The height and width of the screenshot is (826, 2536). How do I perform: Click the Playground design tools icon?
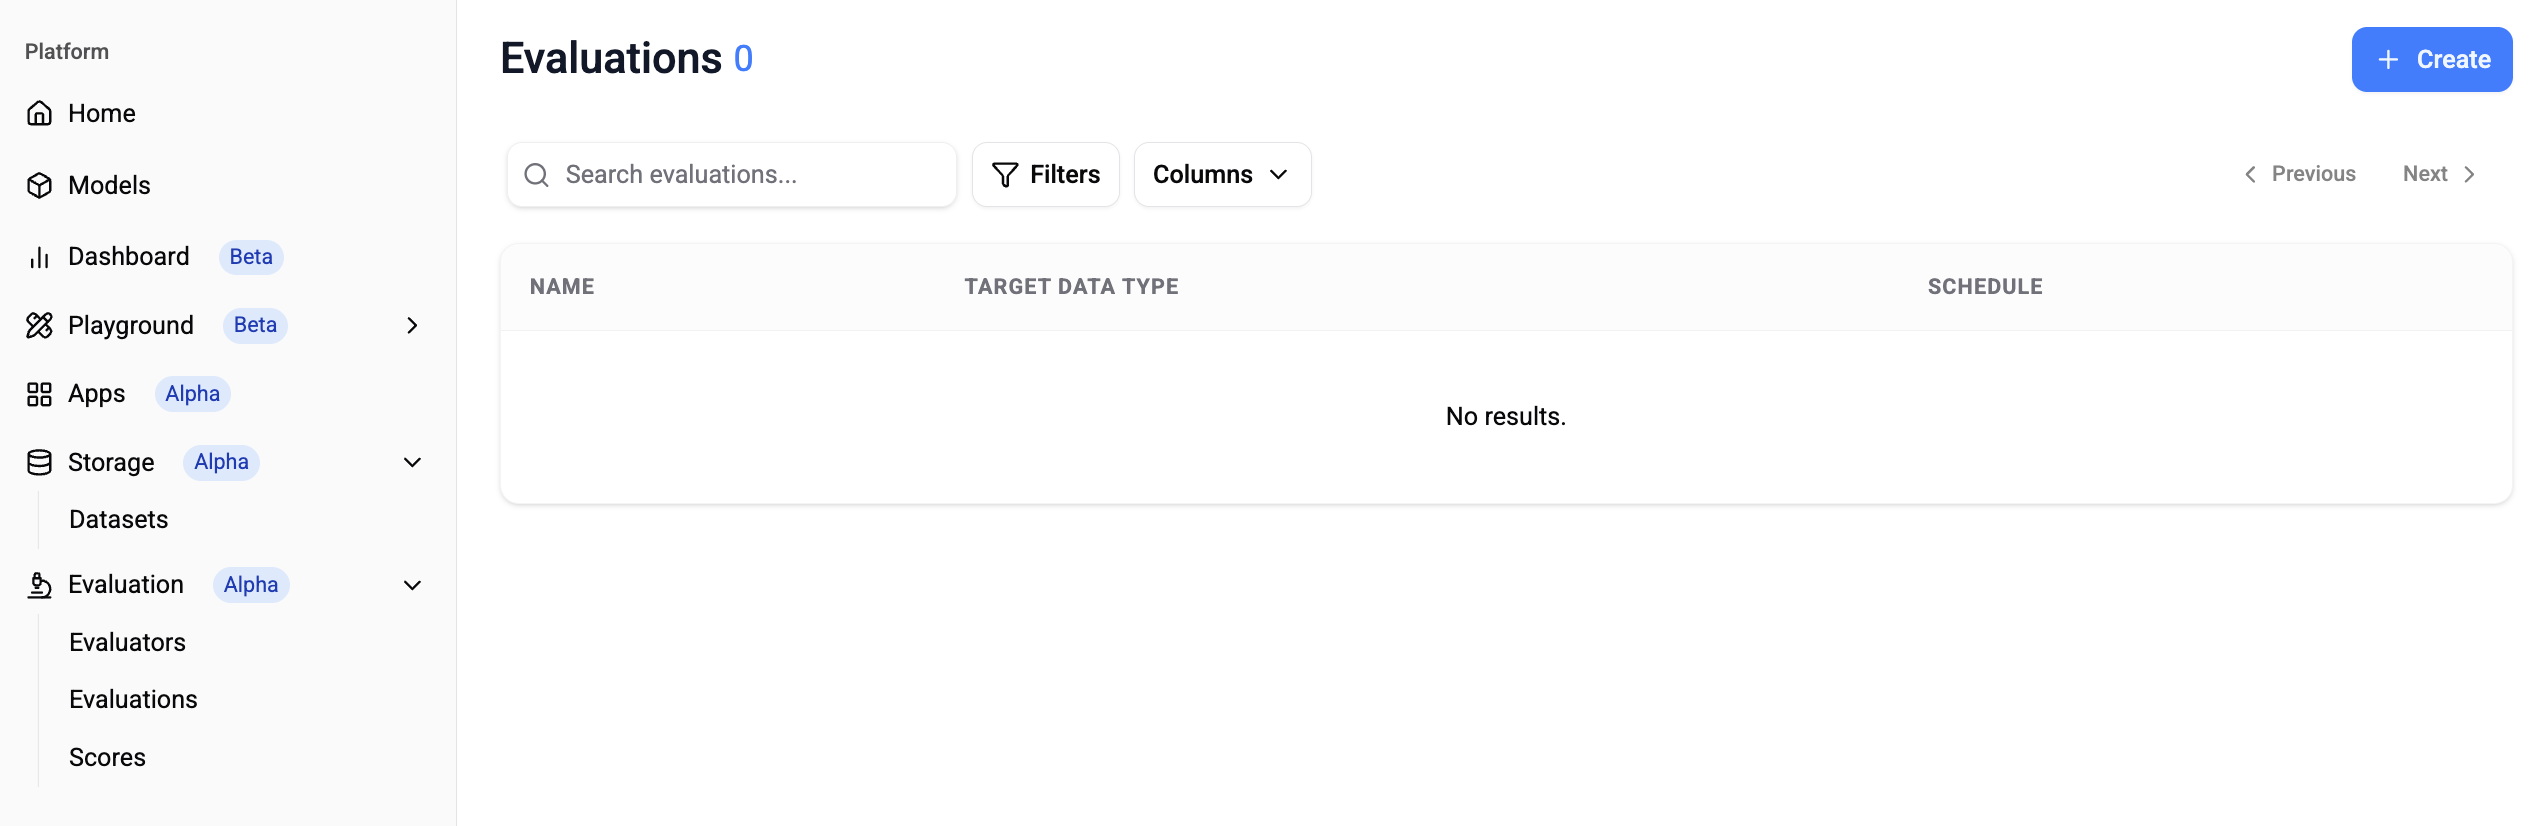[x=39, y=325]
